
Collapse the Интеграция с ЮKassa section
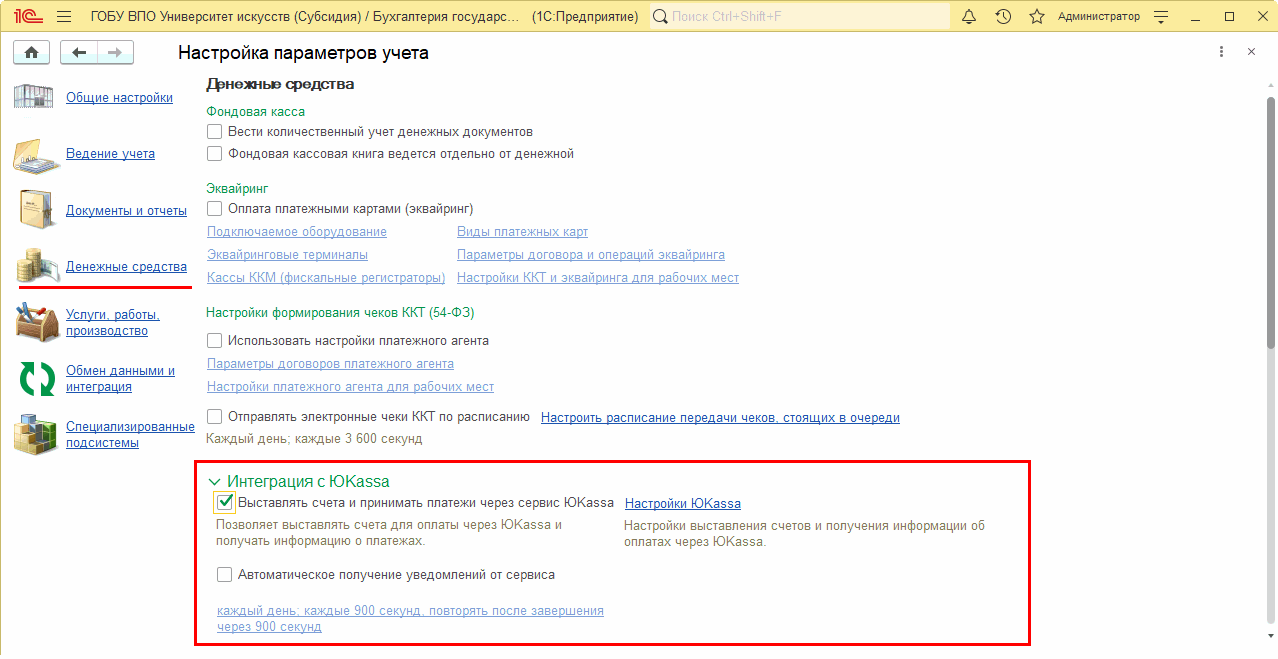tap(214, 482)
